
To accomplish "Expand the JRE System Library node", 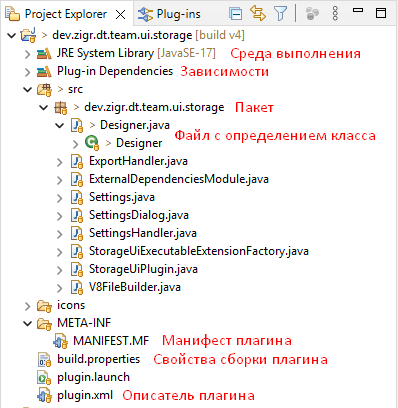I will 28,54.
